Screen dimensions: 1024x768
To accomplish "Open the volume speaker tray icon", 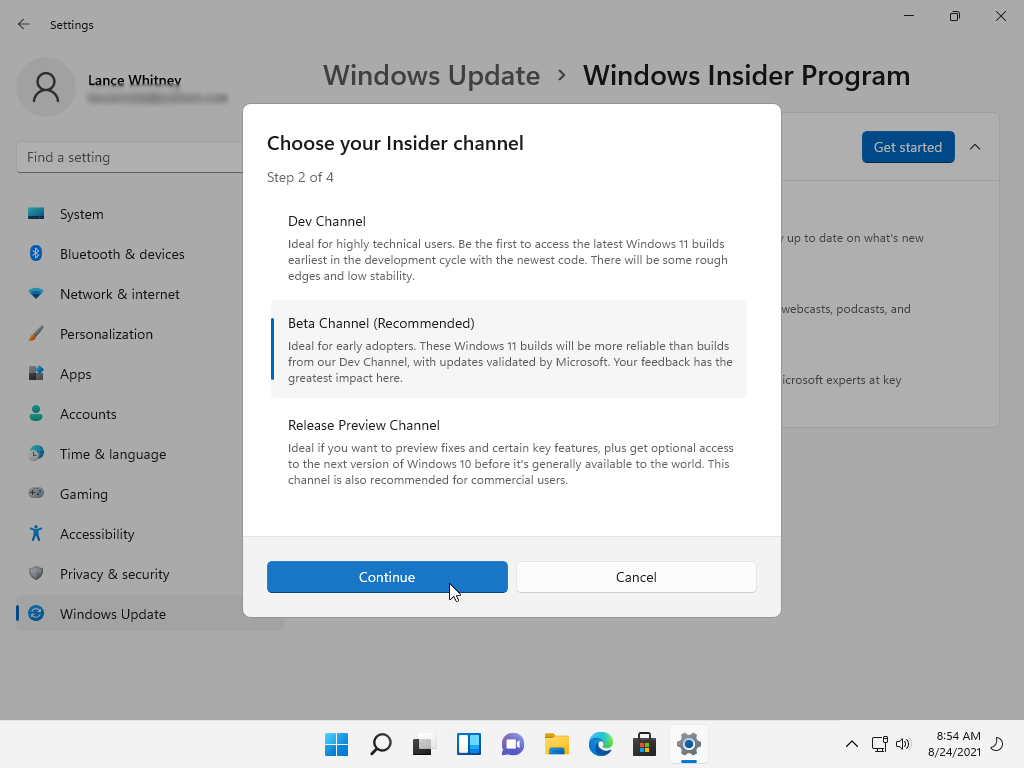I will point(903,744).
